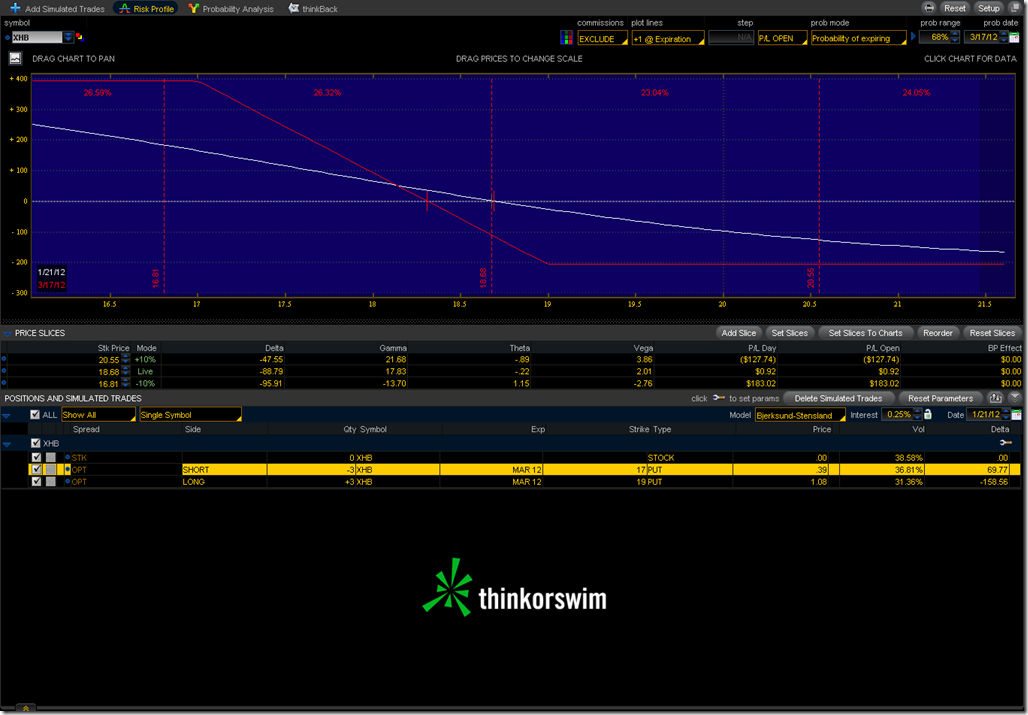Open the Bjerksund-Stensland model dropdown

[x=800, y=415]
